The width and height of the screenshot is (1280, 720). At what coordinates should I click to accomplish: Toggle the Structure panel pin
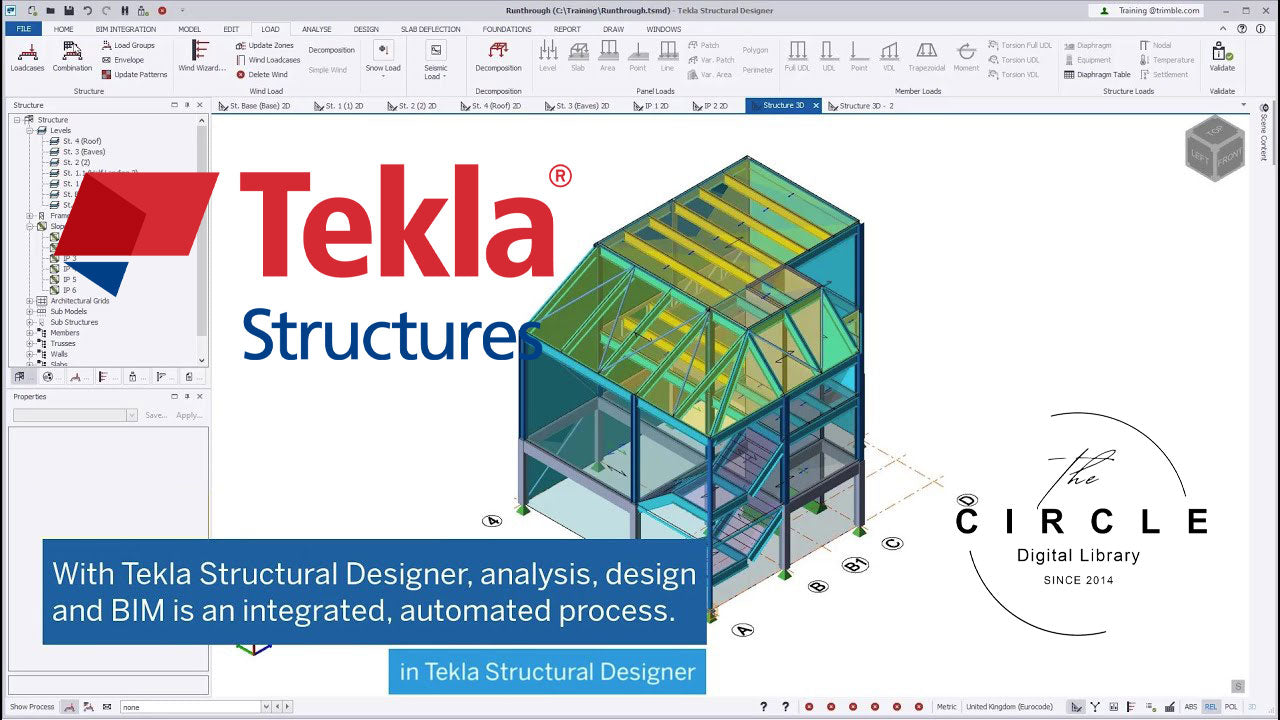click(187, 105)
